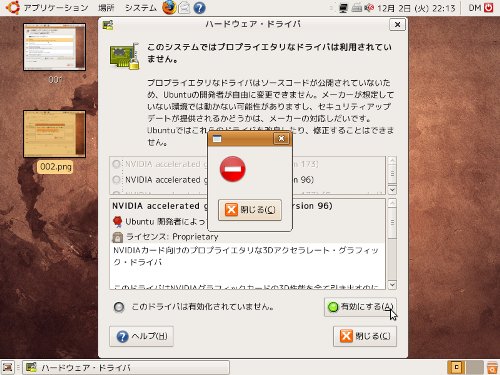500x375 pixels.
Task: Click the DM user name in the panel
Action: 475,8
